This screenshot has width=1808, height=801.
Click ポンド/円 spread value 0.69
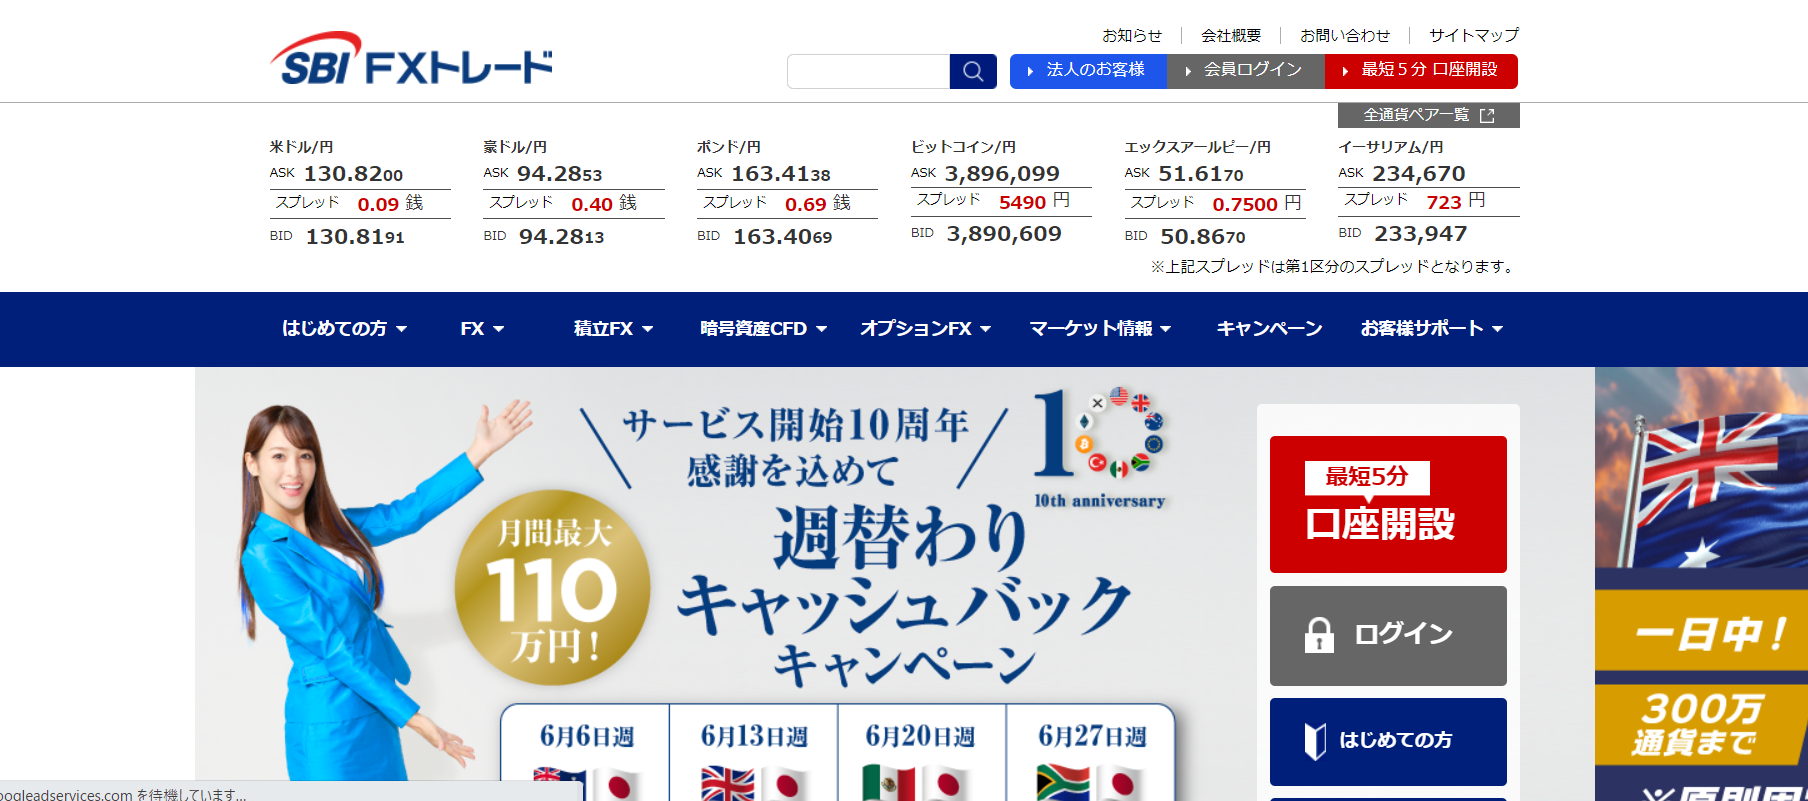[x=805, y=204]
